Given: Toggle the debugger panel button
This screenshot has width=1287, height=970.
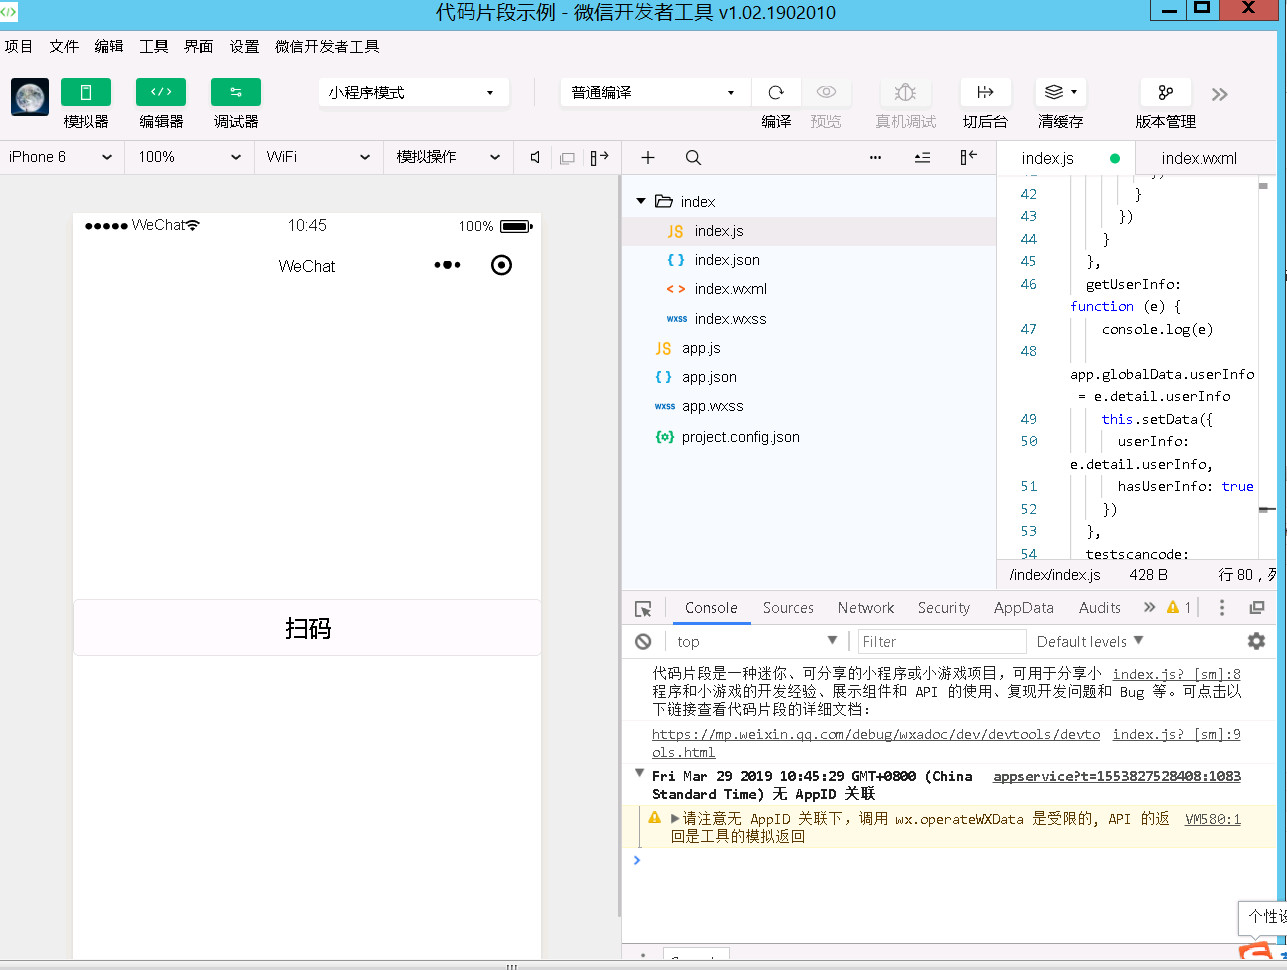Looking at the screenshot, I should (236, 92).
